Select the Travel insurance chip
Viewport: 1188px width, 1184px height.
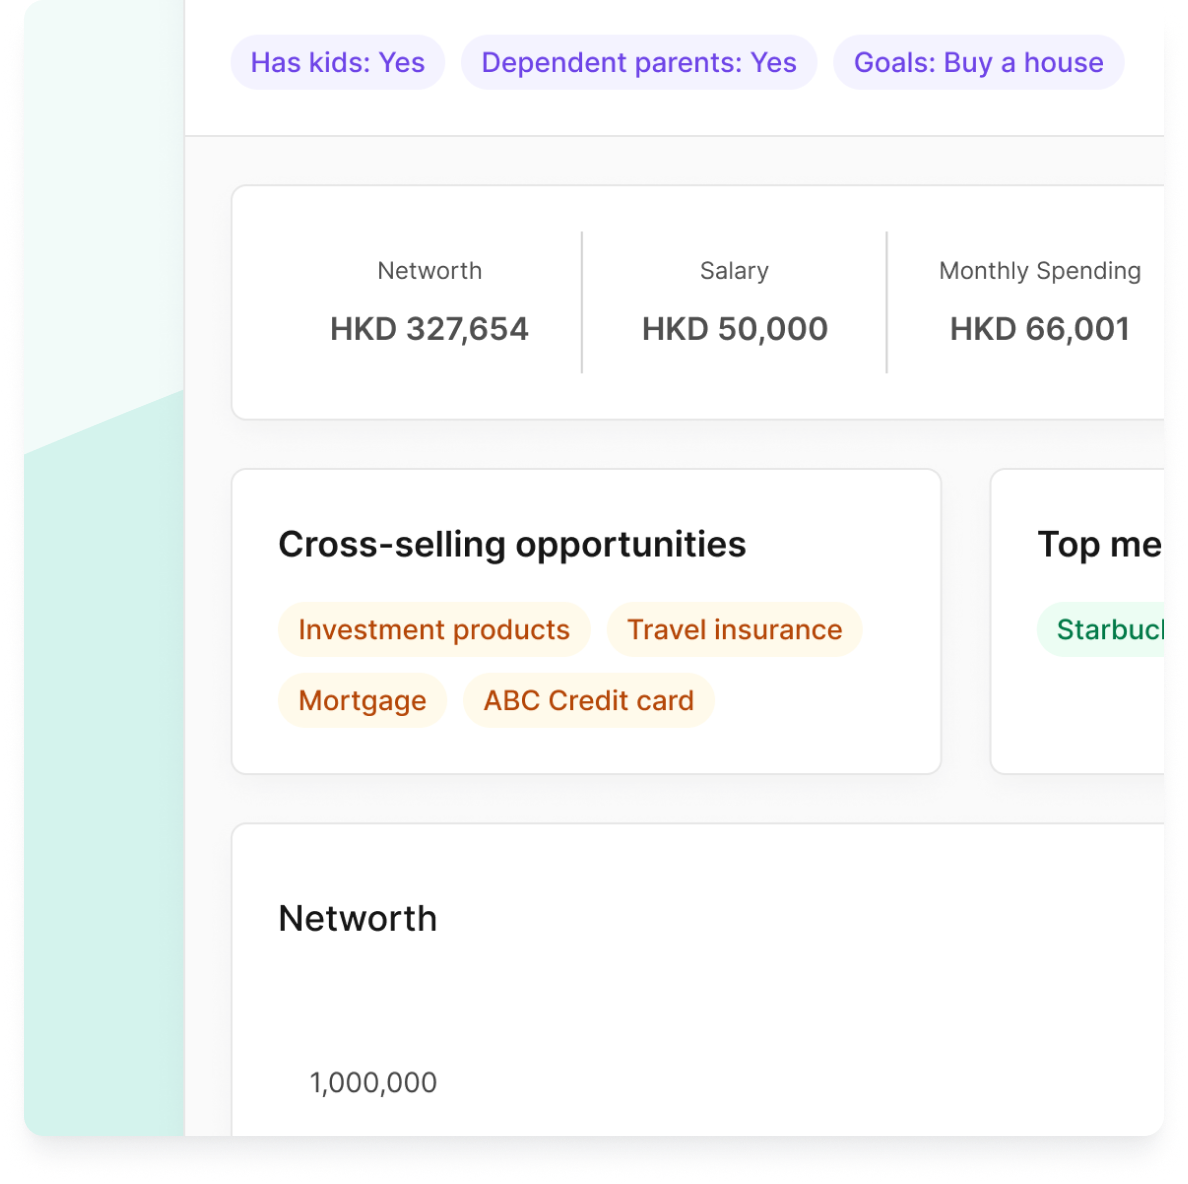[x=734, y=629]
